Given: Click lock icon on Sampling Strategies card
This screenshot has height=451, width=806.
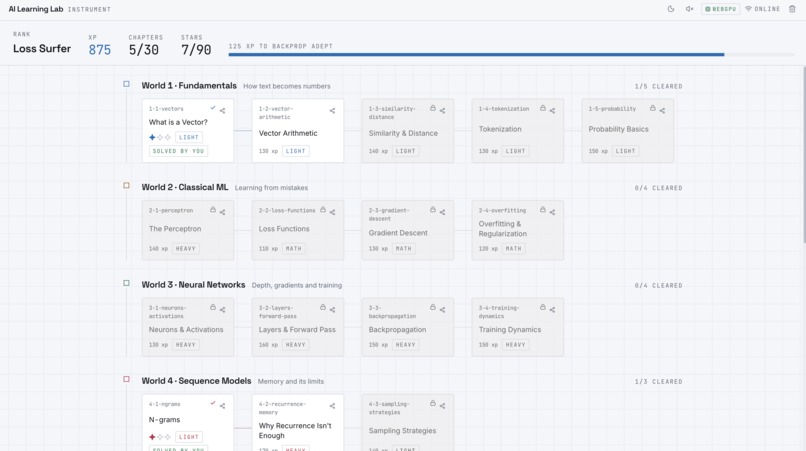Looking at the screenshot, I should (433, 403).
